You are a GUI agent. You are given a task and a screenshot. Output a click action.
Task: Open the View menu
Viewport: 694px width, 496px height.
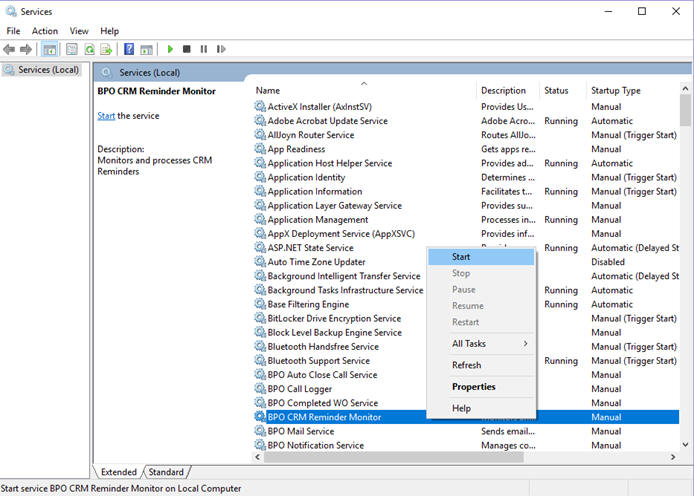click(79, 31)
